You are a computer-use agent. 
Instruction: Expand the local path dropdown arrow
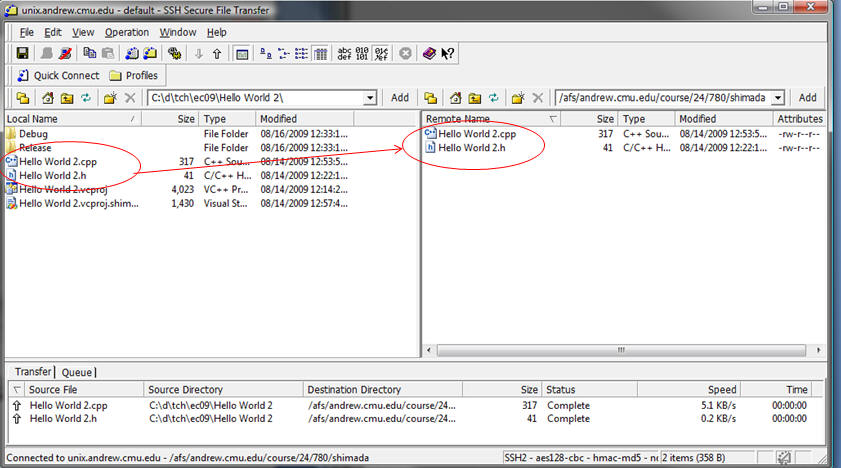[370, 98]
